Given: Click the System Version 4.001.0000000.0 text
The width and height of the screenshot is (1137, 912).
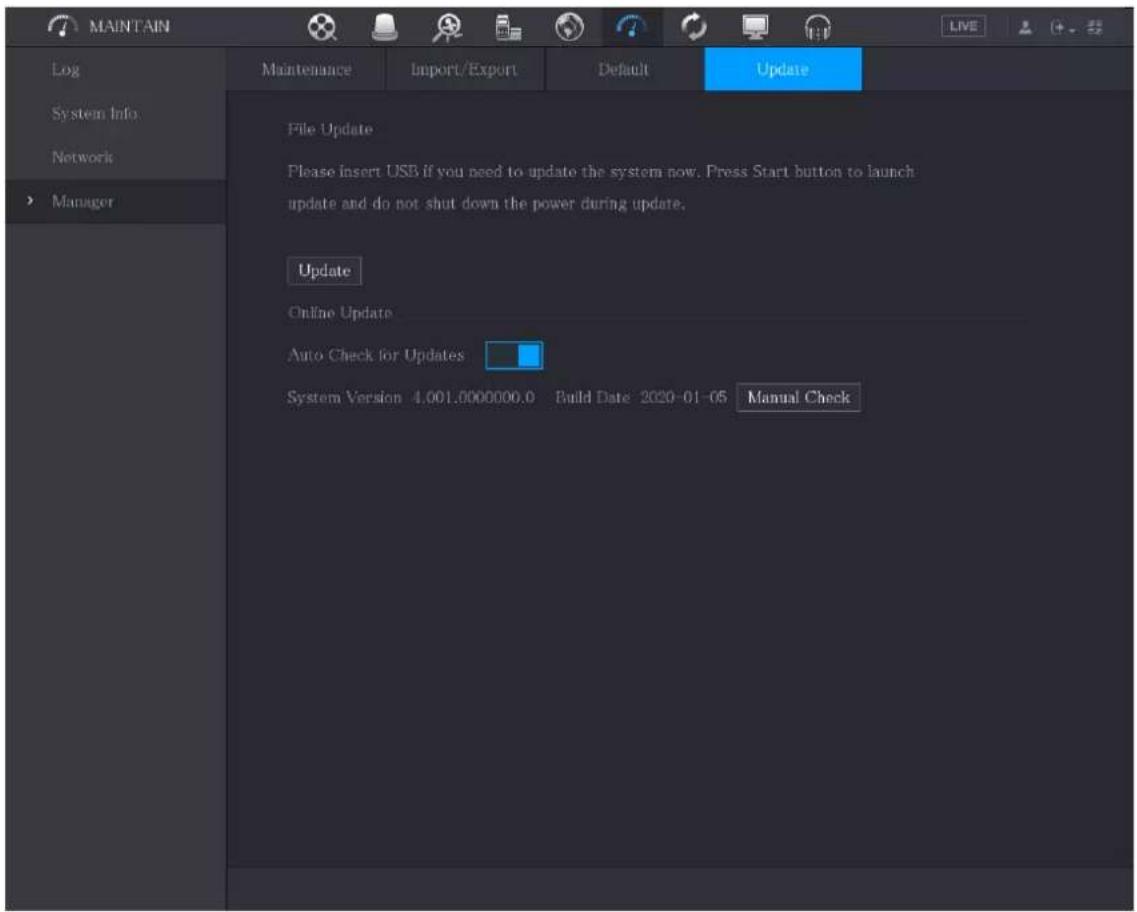Looking at the screenshot, I should pyautogui.click(x=410, y=397).
